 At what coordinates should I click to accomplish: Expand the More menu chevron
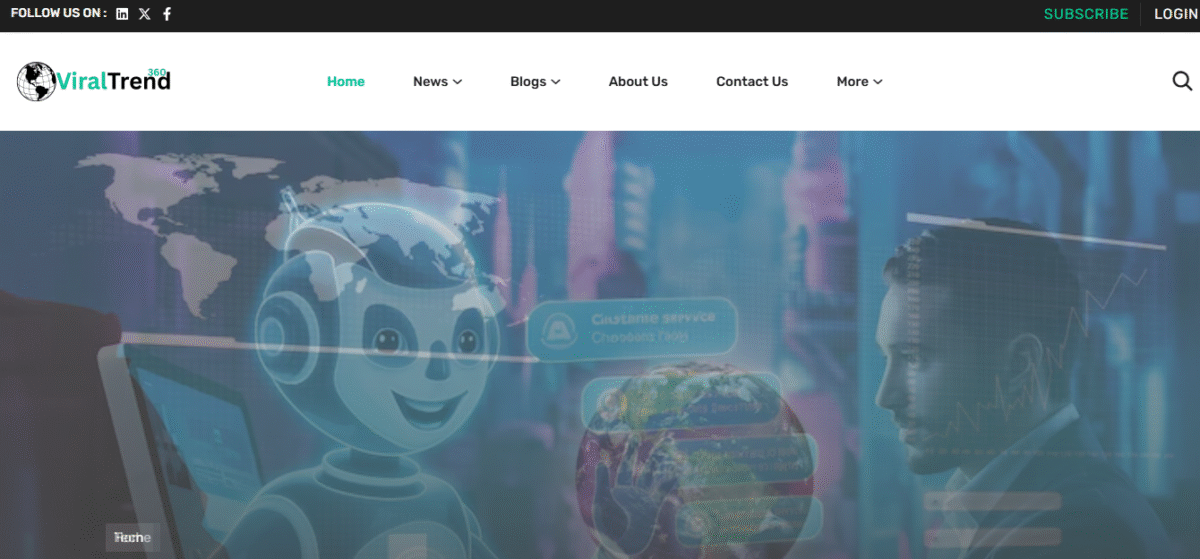click(x=878, y=82)
